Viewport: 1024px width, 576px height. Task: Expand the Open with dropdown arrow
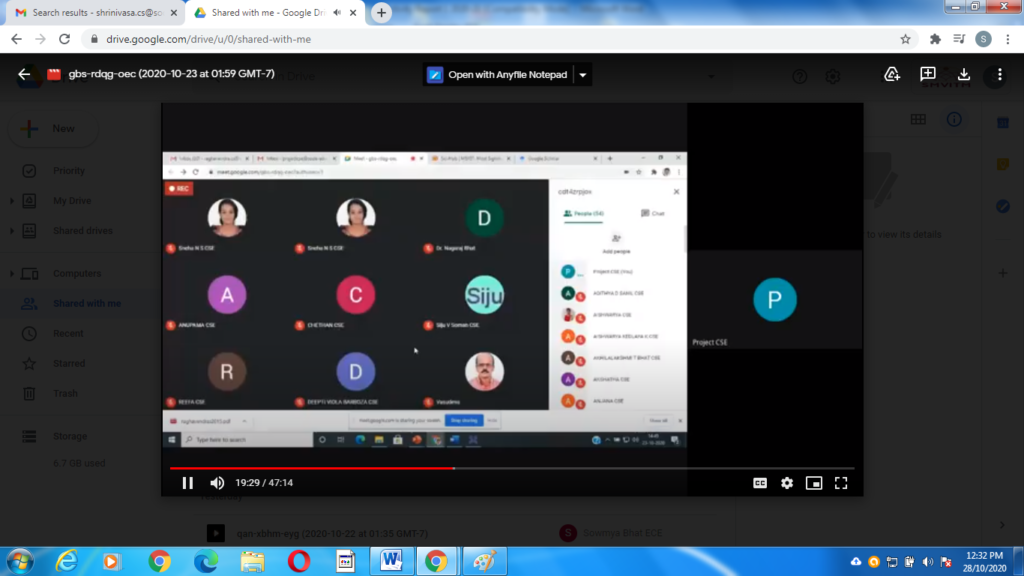click(583, 75)
